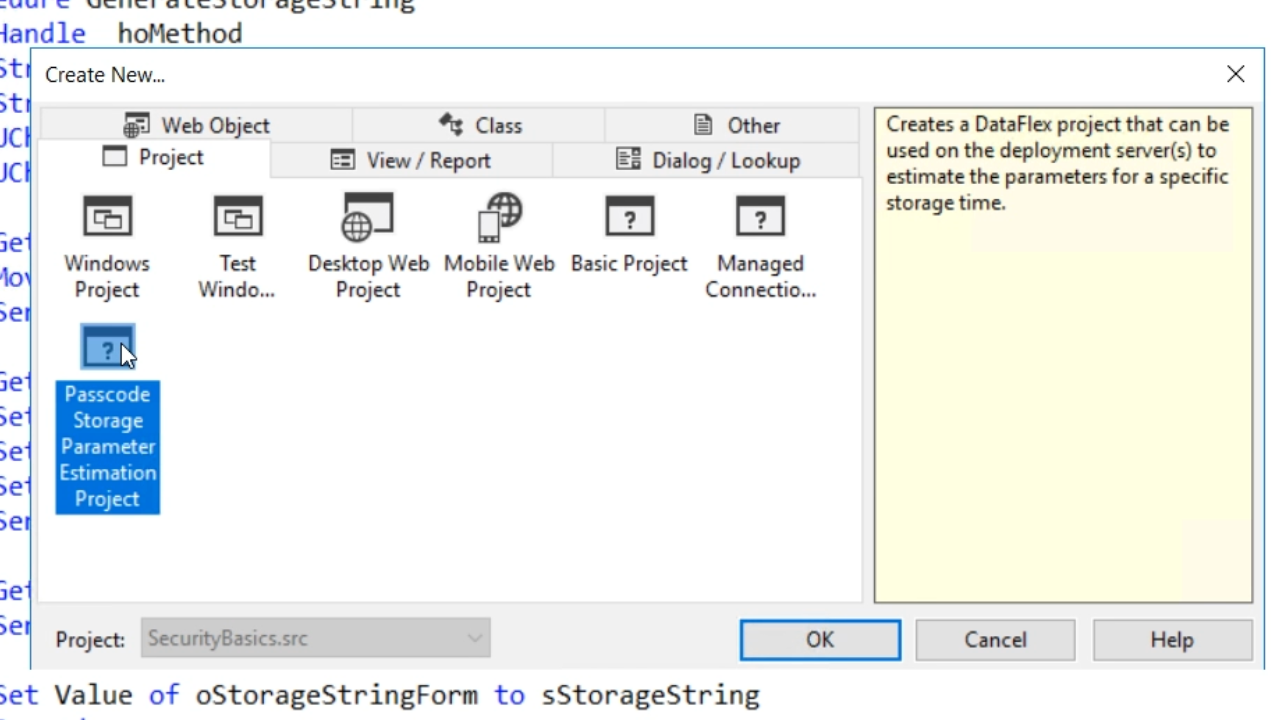
Task: Close the Create New dialog
Action: coord(1235,74)
